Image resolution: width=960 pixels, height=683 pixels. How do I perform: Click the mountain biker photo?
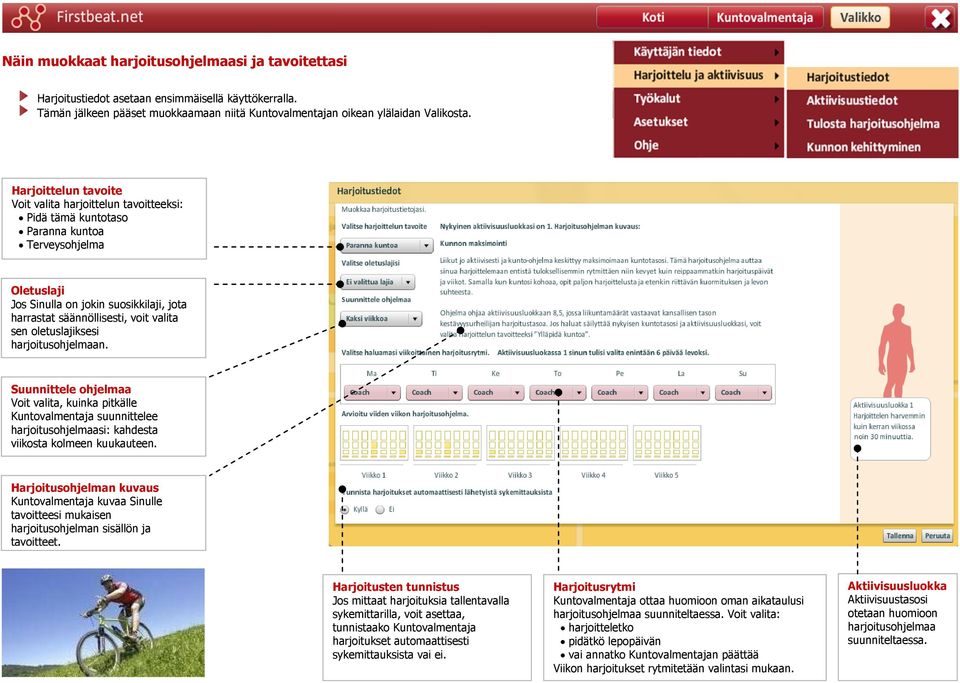click(103, 622)
